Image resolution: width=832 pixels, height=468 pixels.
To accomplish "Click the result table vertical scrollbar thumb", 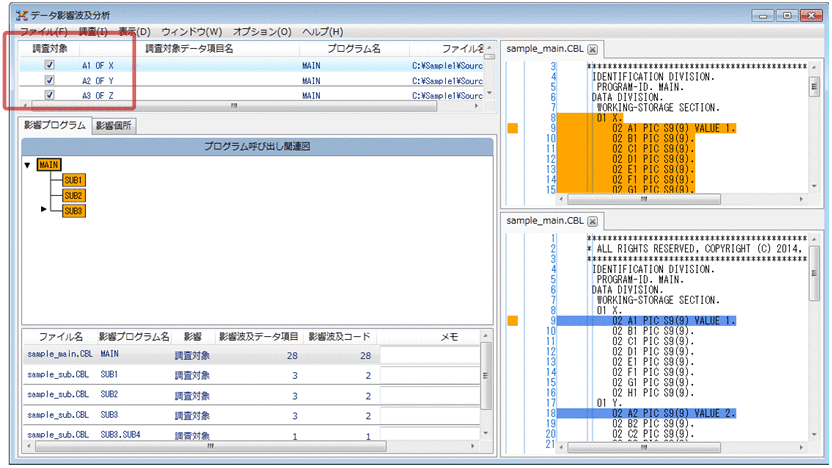I will click(x=485, y=376).
